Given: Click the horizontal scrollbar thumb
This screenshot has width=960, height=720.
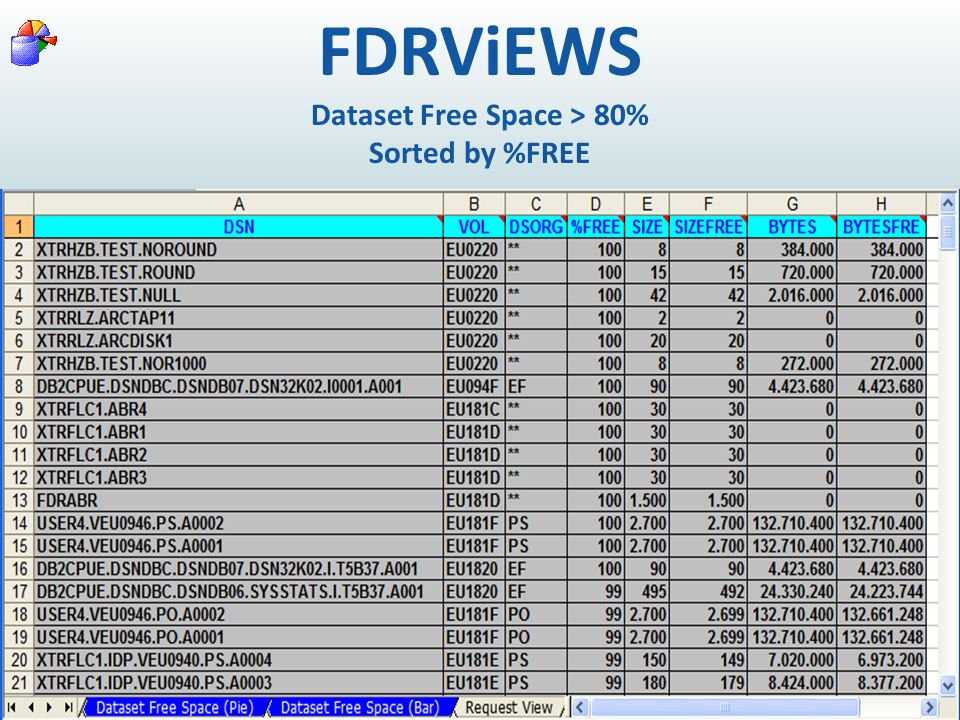Looking at the screenshot, I should [725, 707].
